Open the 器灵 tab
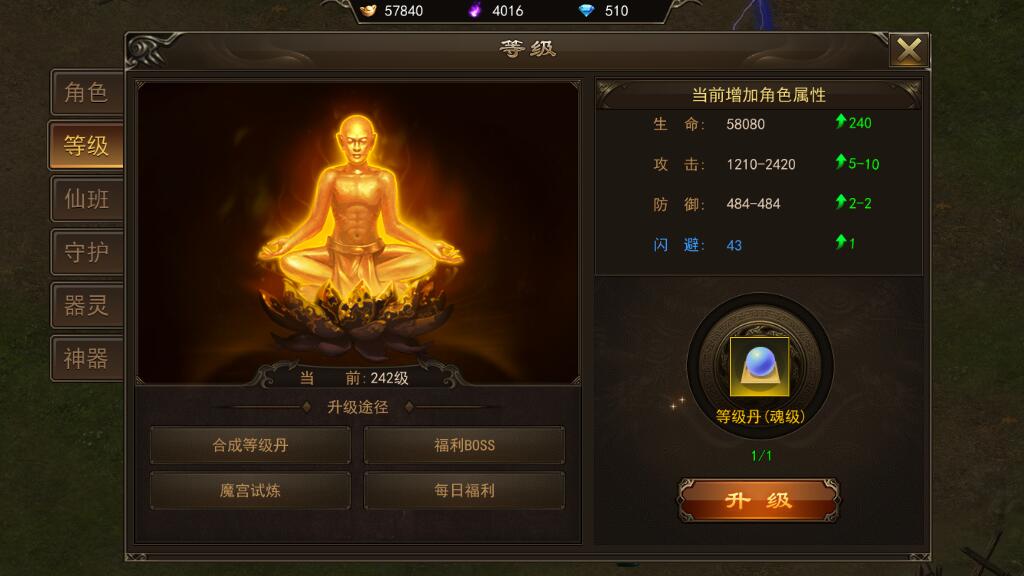 [87, 306]
